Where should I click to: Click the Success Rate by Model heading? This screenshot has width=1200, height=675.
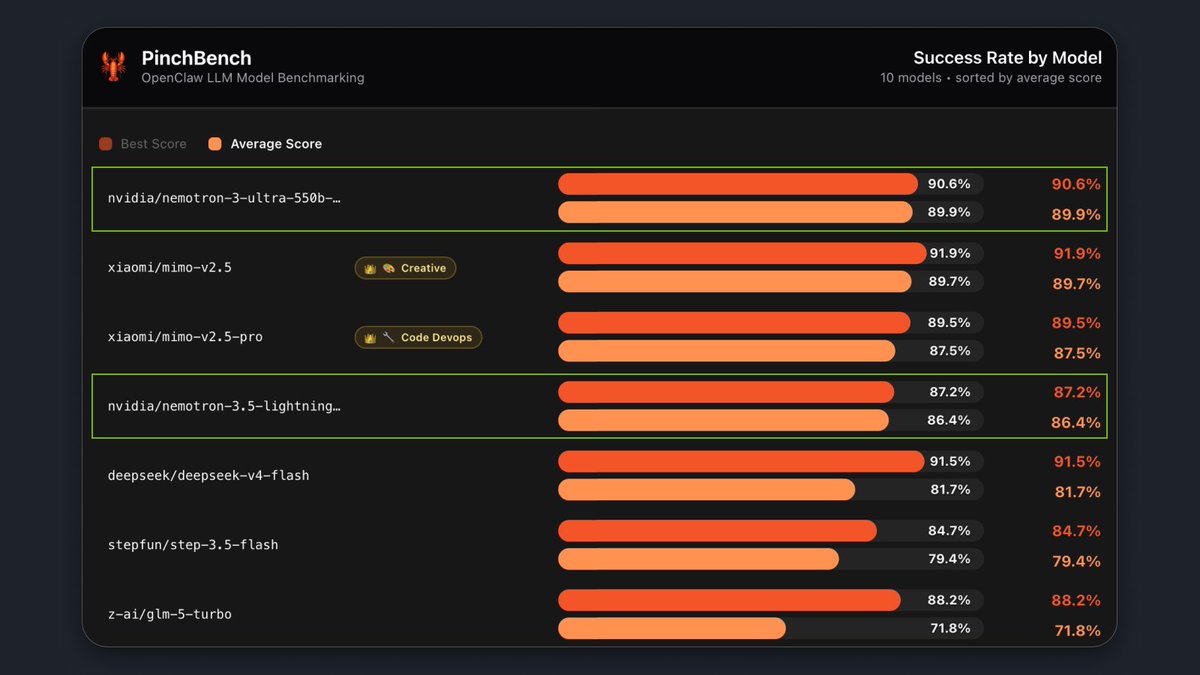pos(1008,58)
